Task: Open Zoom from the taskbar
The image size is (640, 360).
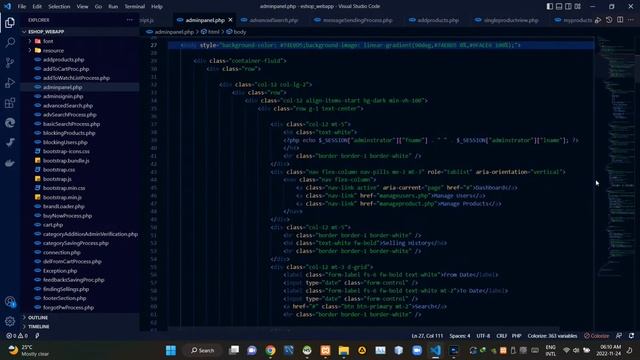Action: pyautogui.click(x=417, y=350)
